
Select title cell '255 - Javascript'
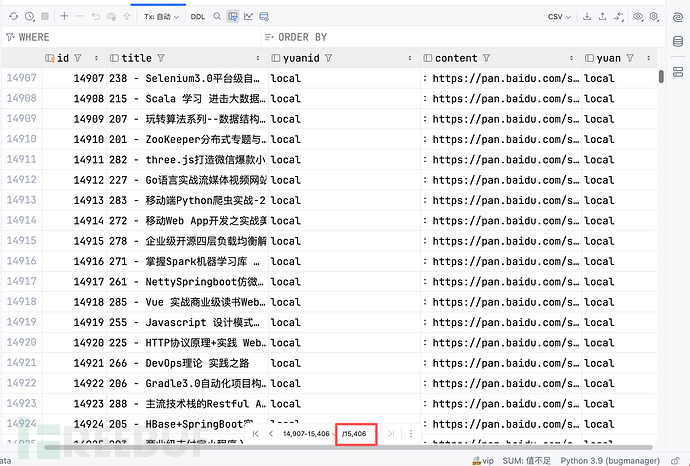(187, 323)
